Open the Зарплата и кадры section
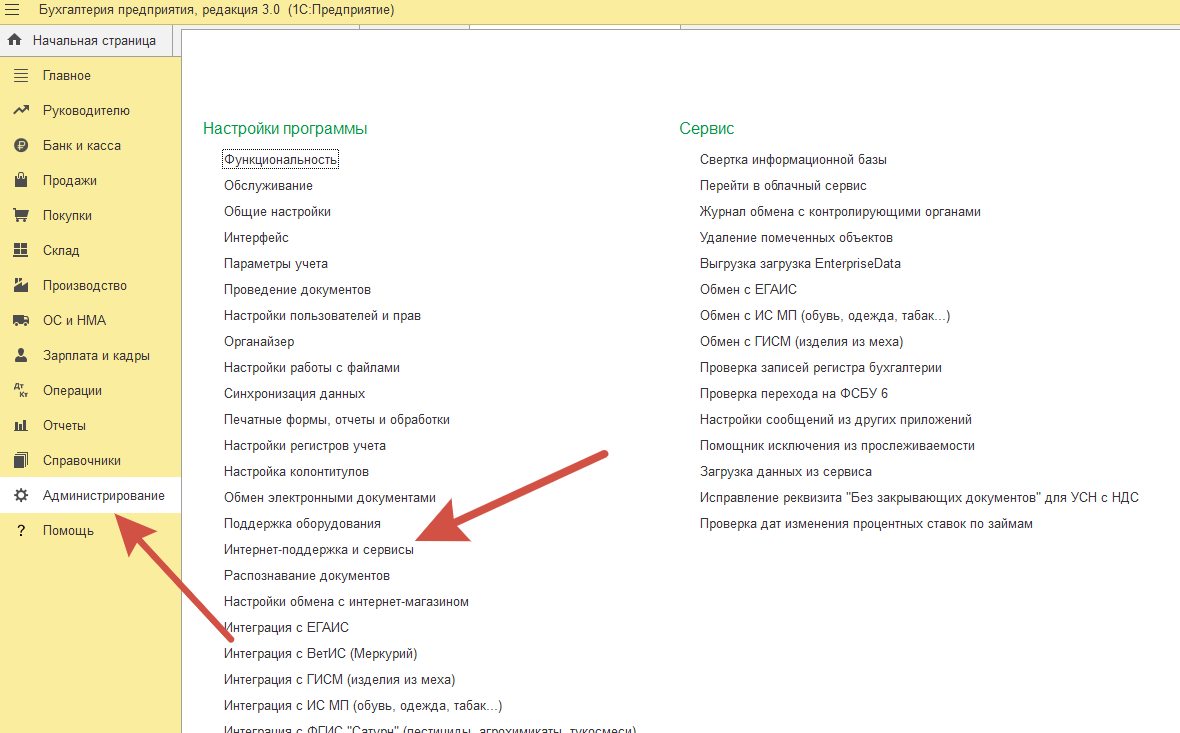Viewport: 1180px width, 733px height. point(95,356)
